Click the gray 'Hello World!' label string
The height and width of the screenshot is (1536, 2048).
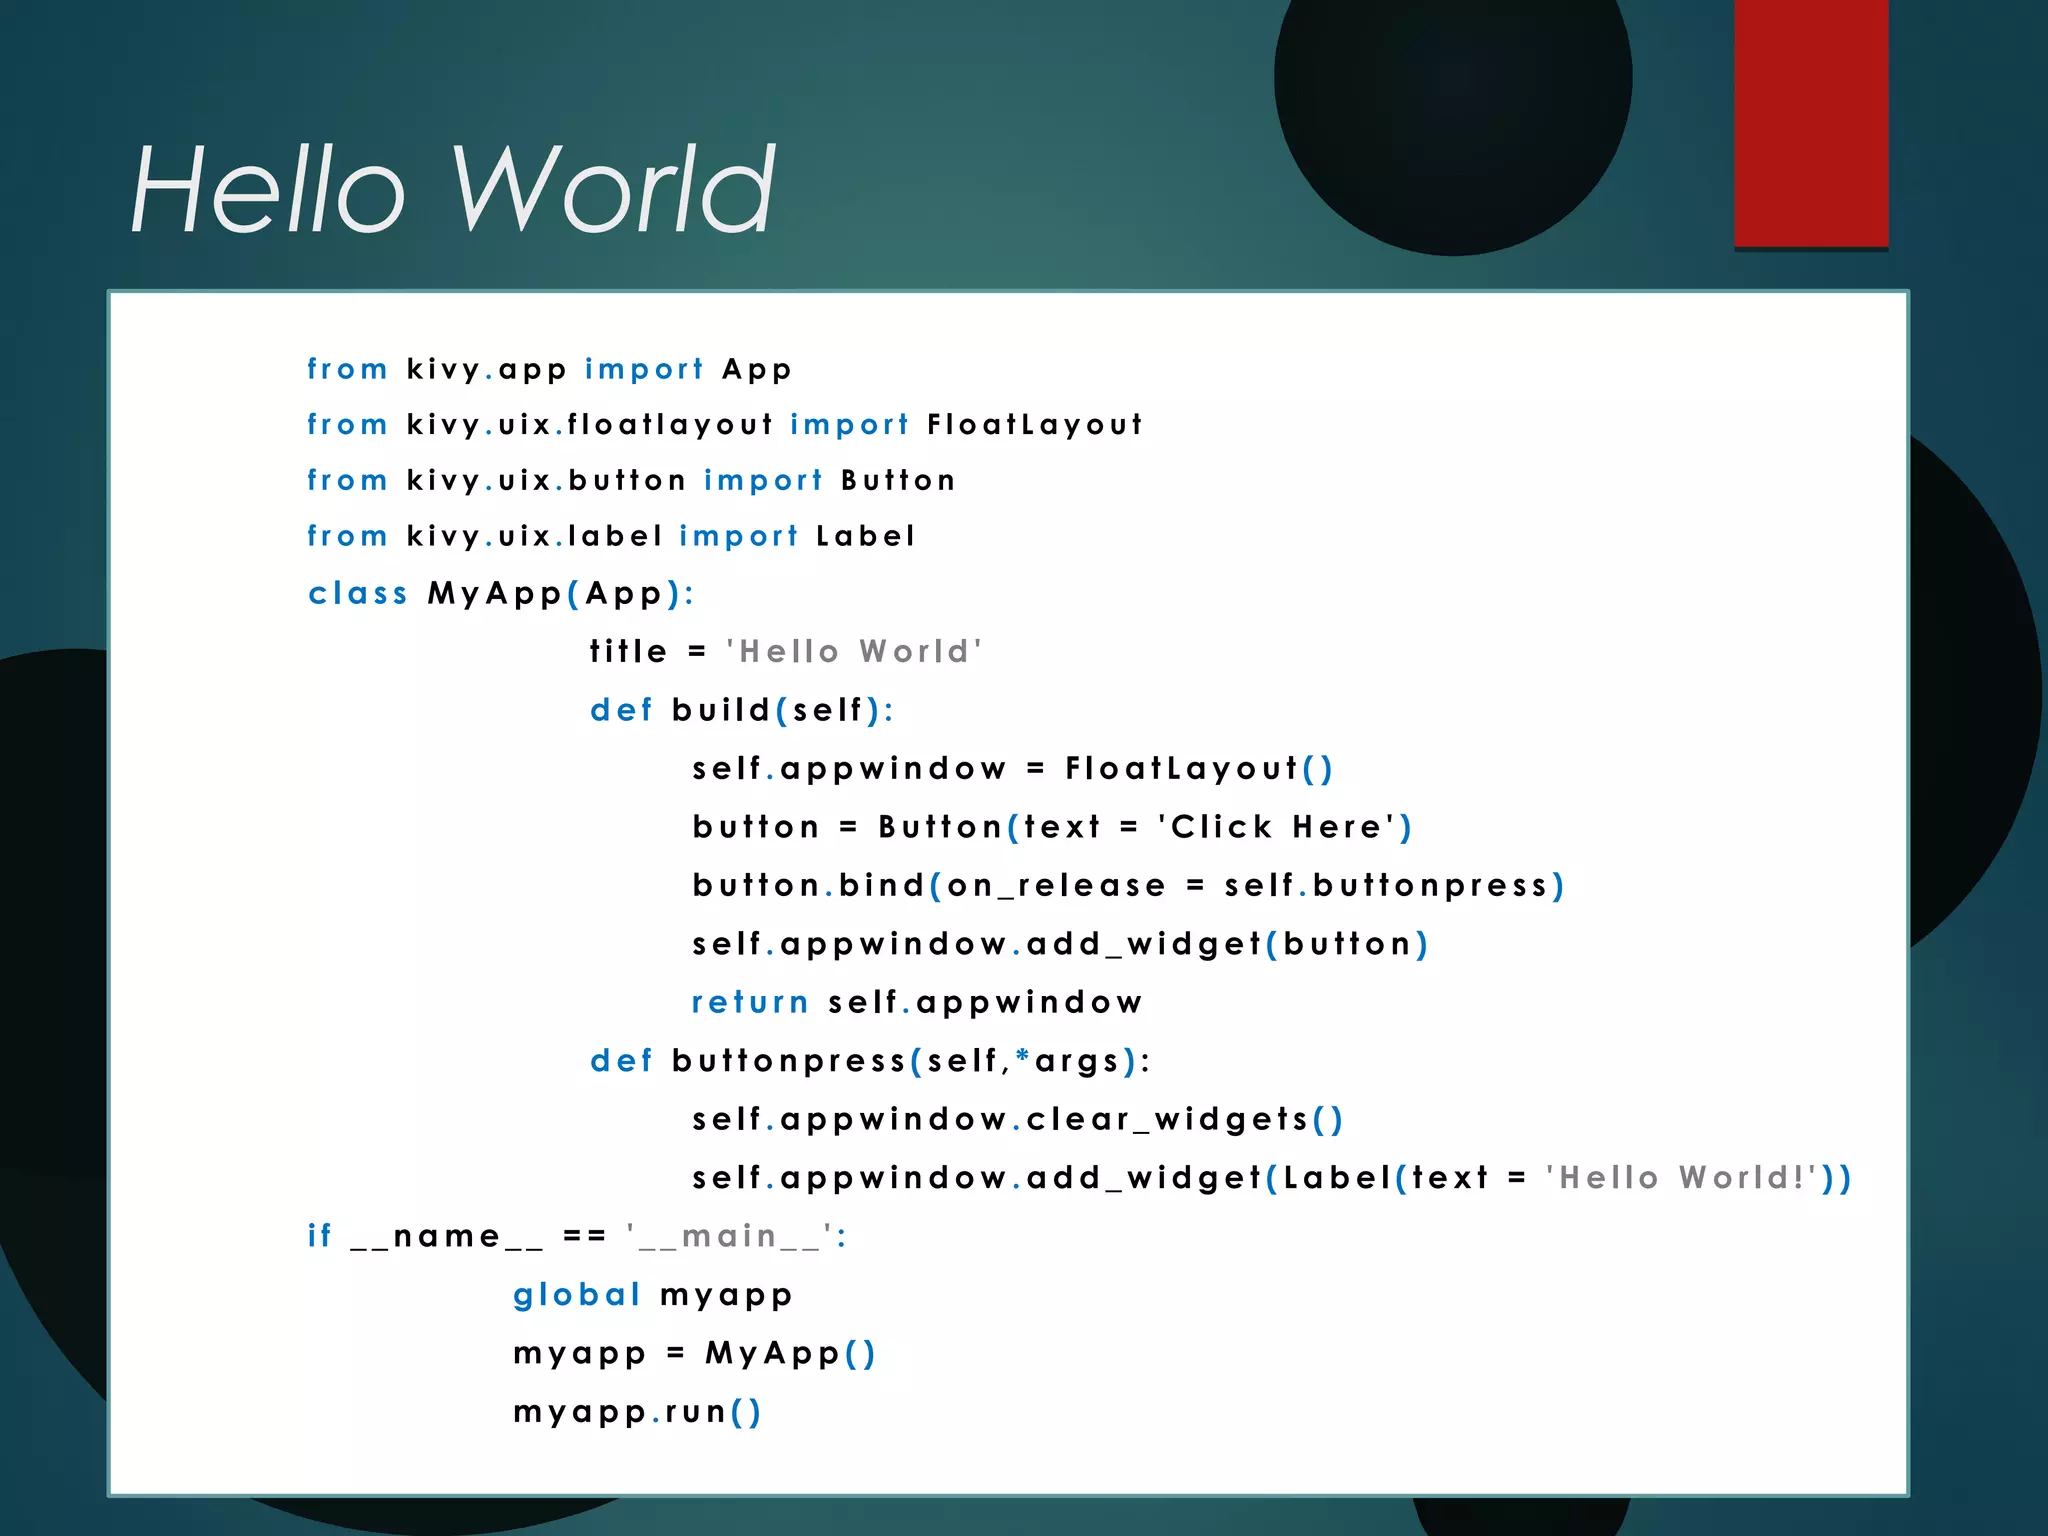1686,1178
